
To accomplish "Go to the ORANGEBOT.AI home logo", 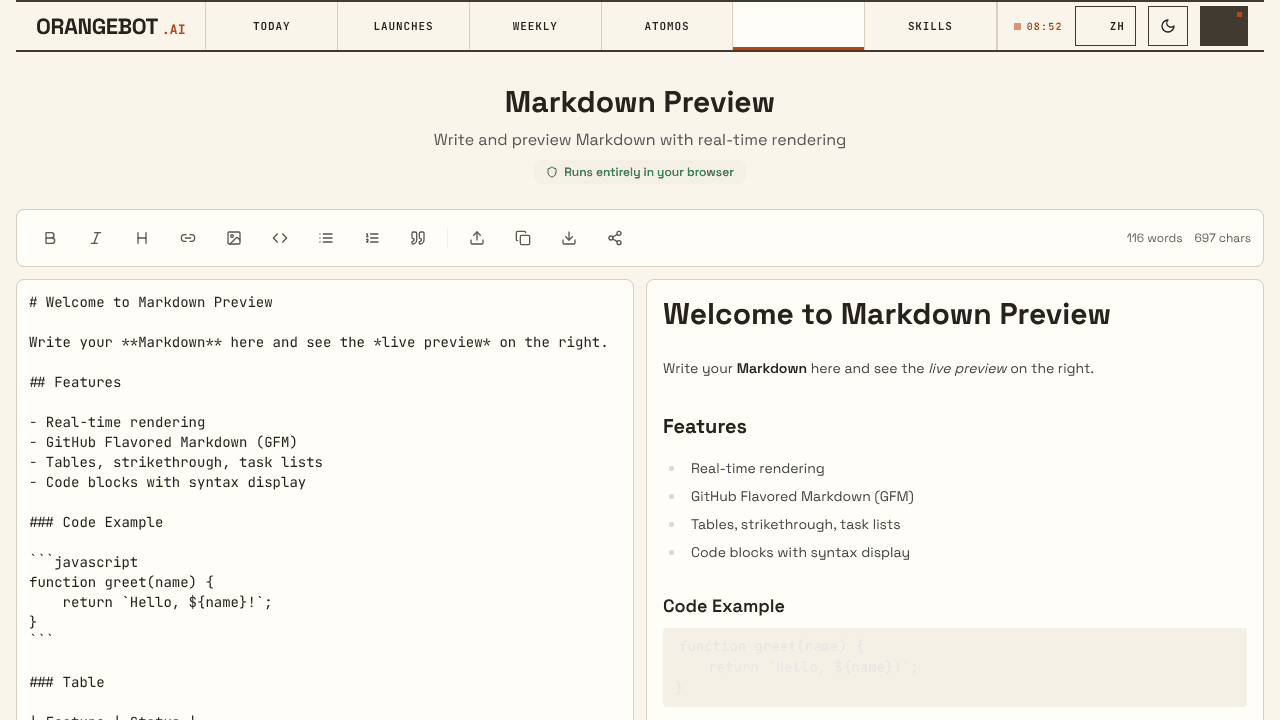I will pyautogui.click(x=111, y=27).
